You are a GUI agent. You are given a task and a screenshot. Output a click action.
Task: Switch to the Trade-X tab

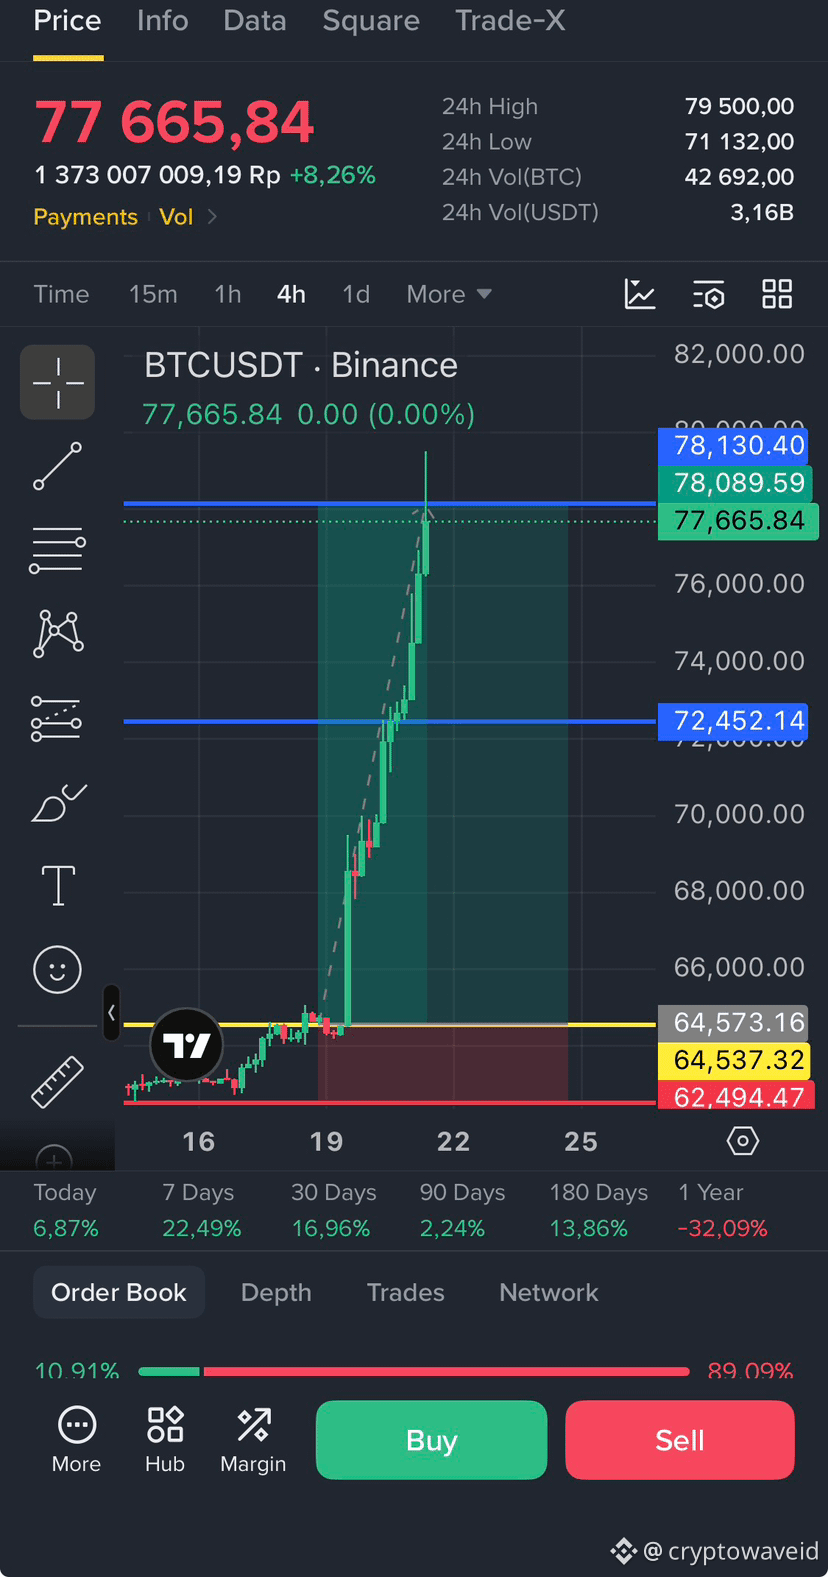[x=510, y=21]
